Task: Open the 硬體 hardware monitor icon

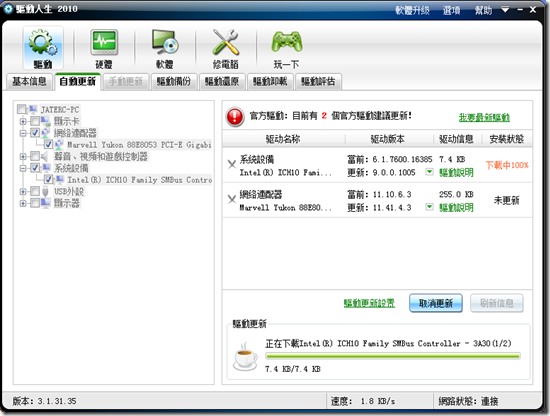Action: (104, 48)
